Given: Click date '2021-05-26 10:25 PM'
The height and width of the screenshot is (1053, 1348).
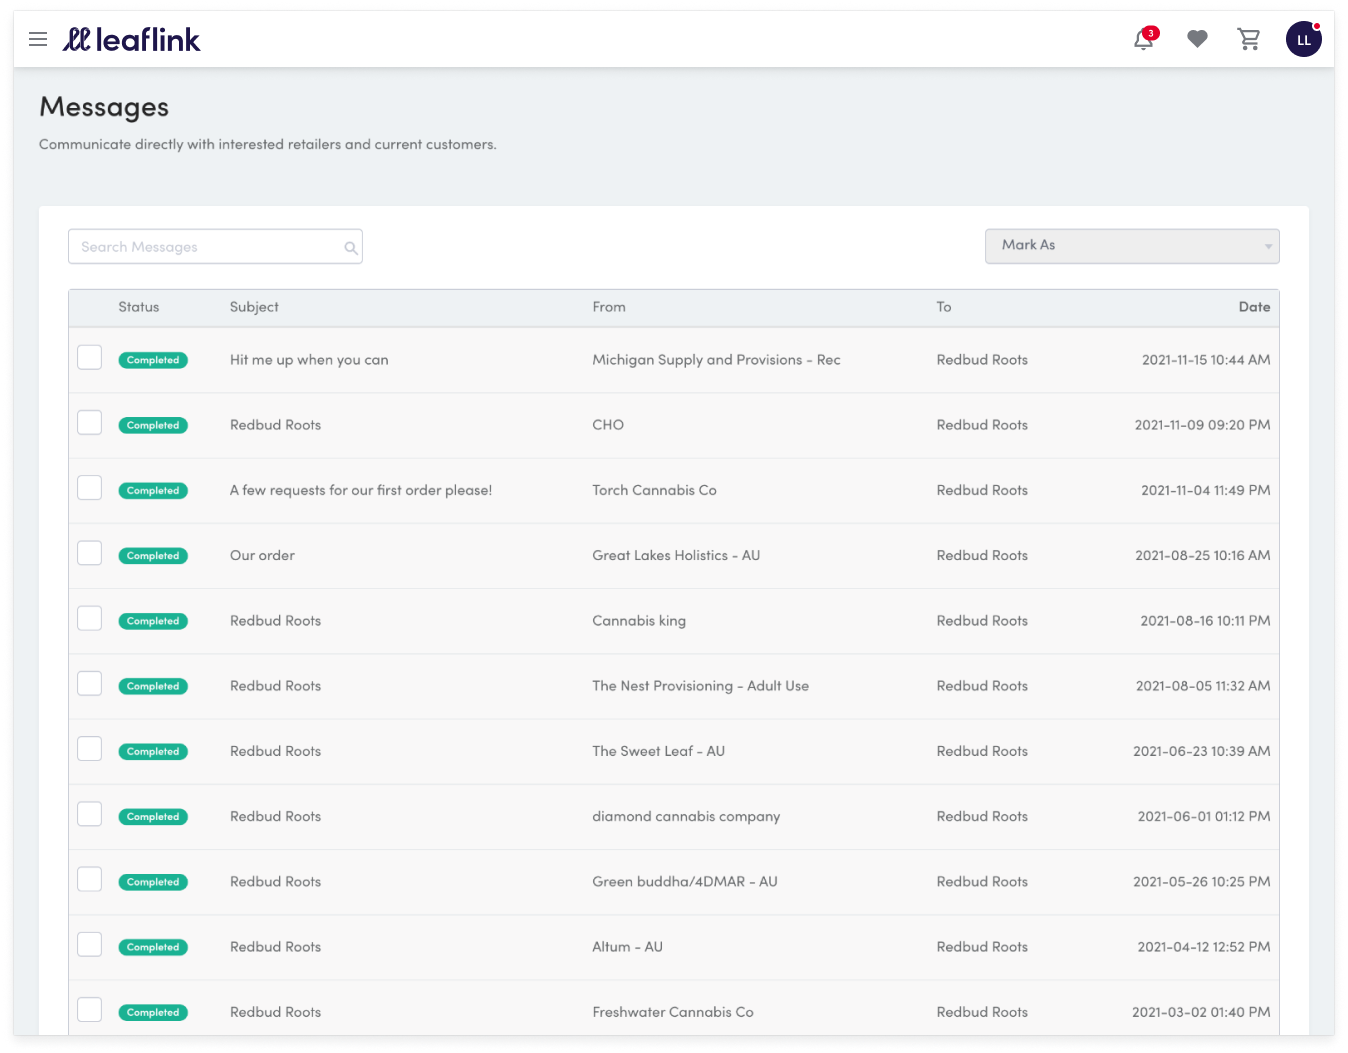Looking at the screenshot, I should coord(1202,882).
